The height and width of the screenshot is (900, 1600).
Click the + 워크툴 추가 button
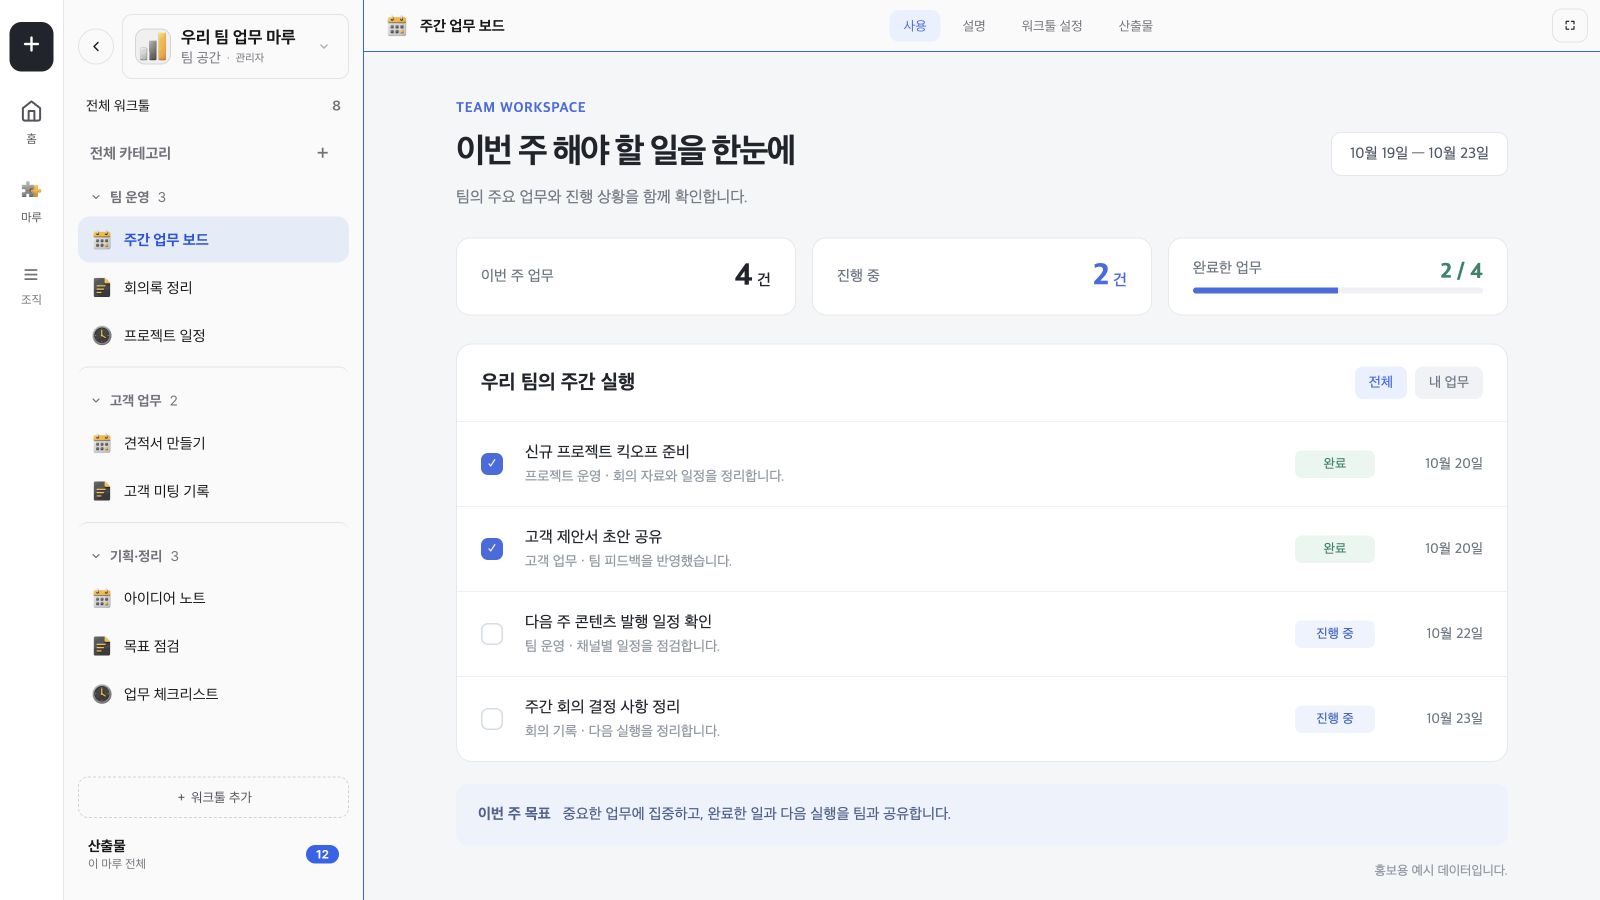(x=214, y=797)
